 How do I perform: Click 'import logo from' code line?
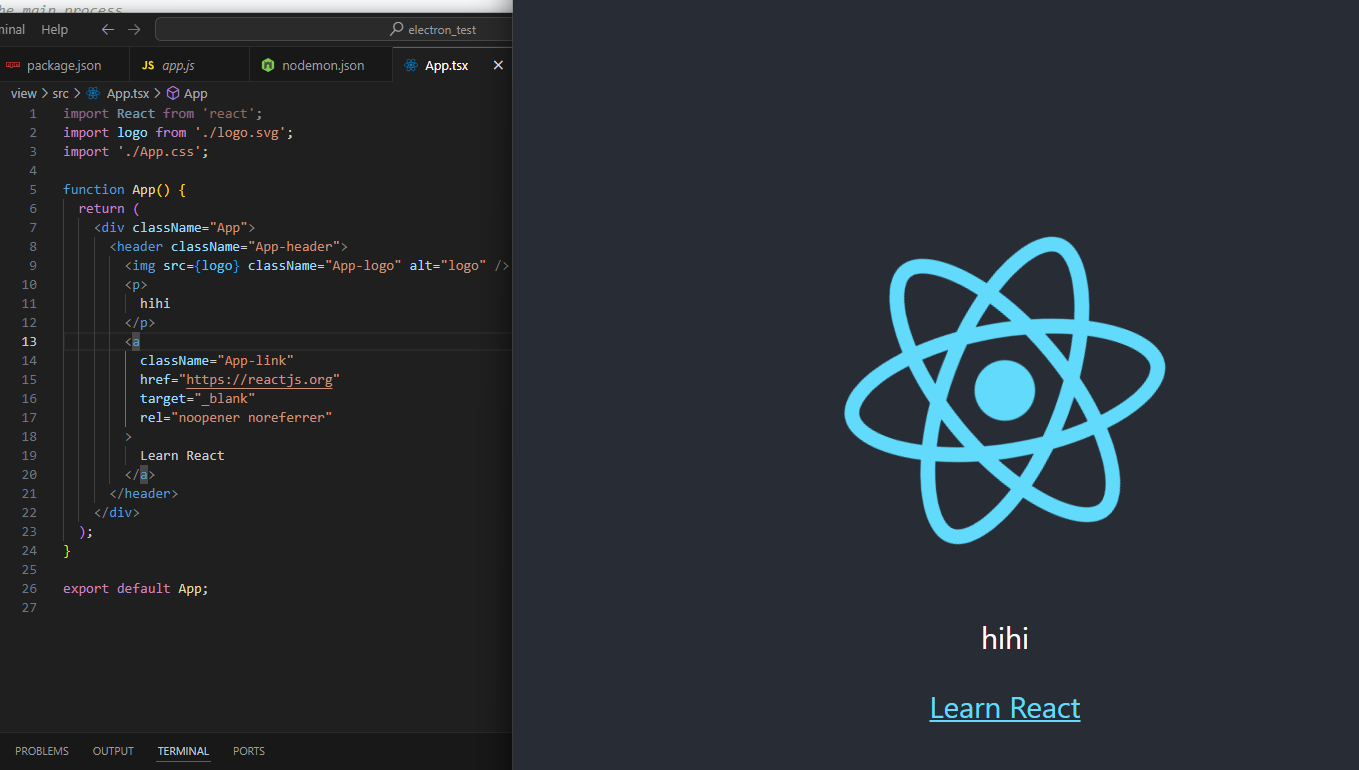178,133
